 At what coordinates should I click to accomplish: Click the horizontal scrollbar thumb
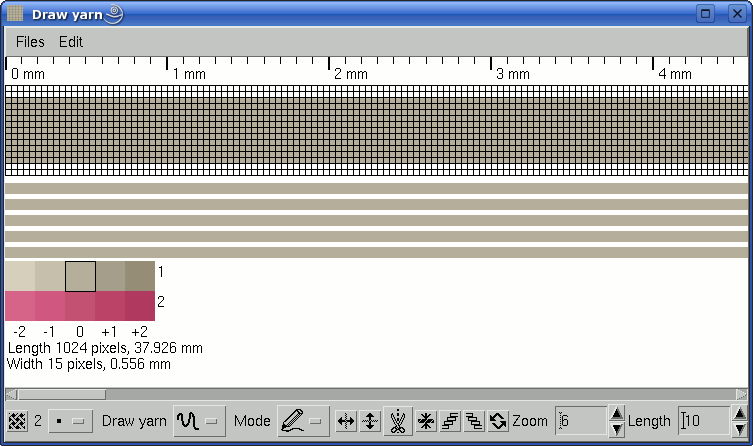click(x=61, y=394)
